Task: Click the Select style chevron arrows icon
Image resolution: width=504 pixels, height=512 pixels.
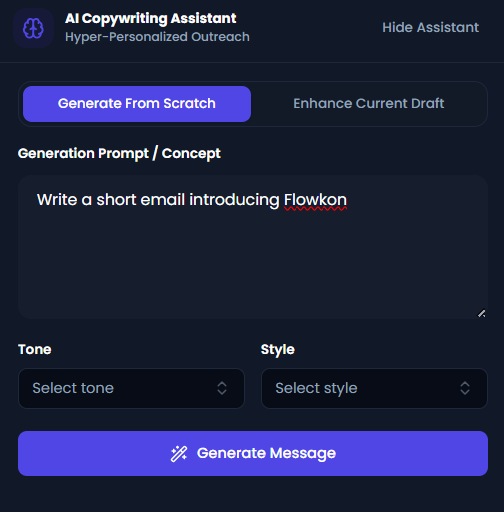Action: [465, 388]
